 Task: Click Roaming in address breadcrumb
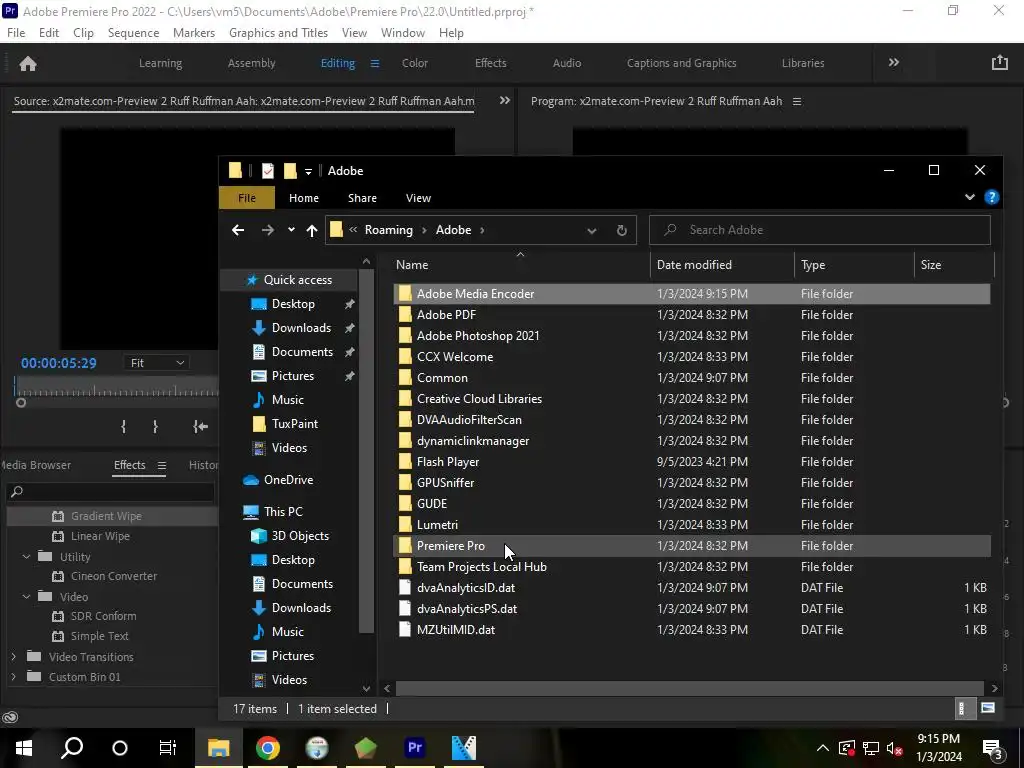389,230
